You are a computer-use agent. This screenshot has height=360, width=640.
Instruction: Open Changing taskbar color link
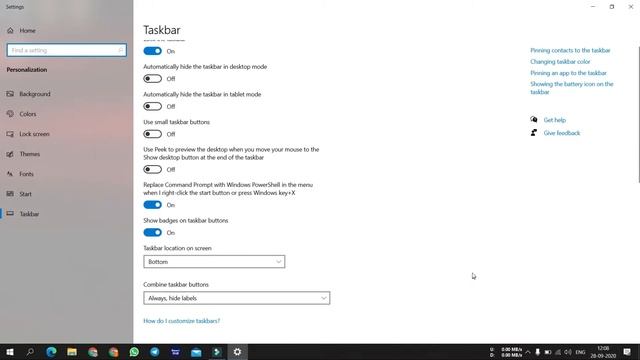[x=560, y=62]
